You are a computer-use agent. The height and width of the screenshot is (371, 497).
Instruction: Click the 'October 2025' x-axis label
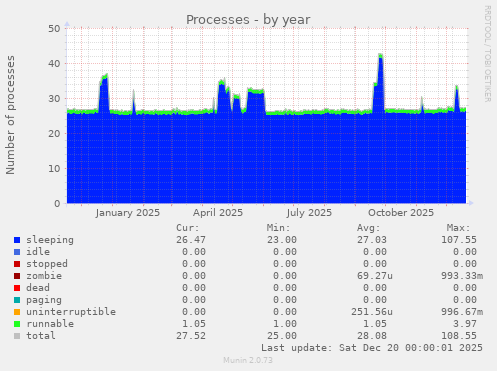pyautogui.click(x=401, y=213)
